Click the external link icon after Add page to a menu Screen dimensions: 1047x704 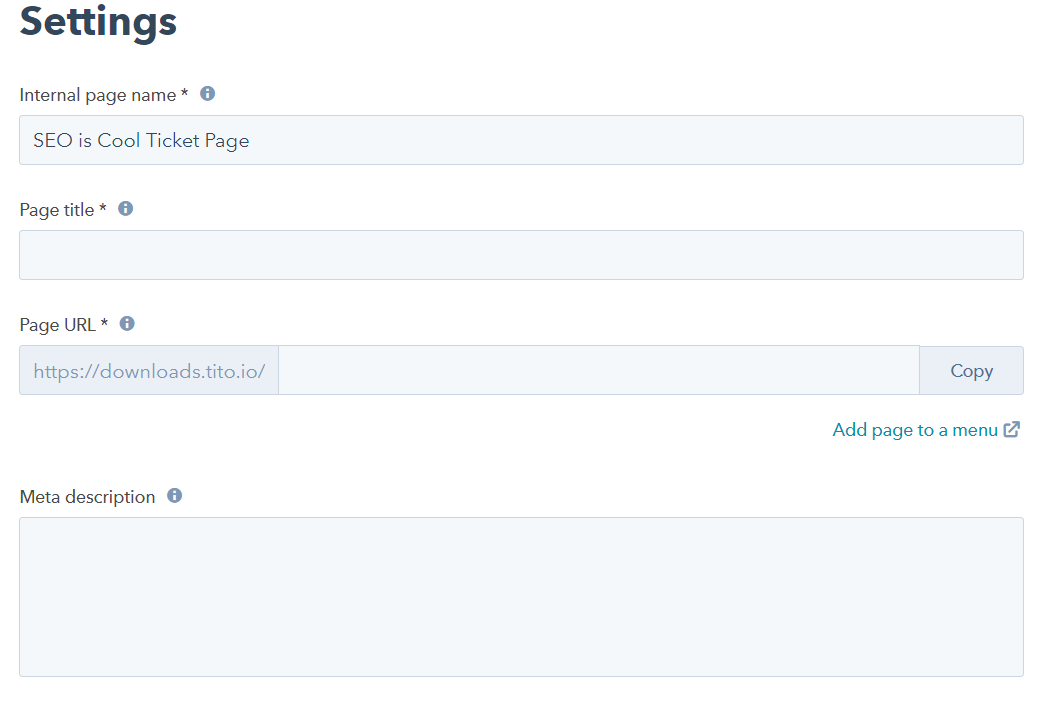pos(1012,429)
